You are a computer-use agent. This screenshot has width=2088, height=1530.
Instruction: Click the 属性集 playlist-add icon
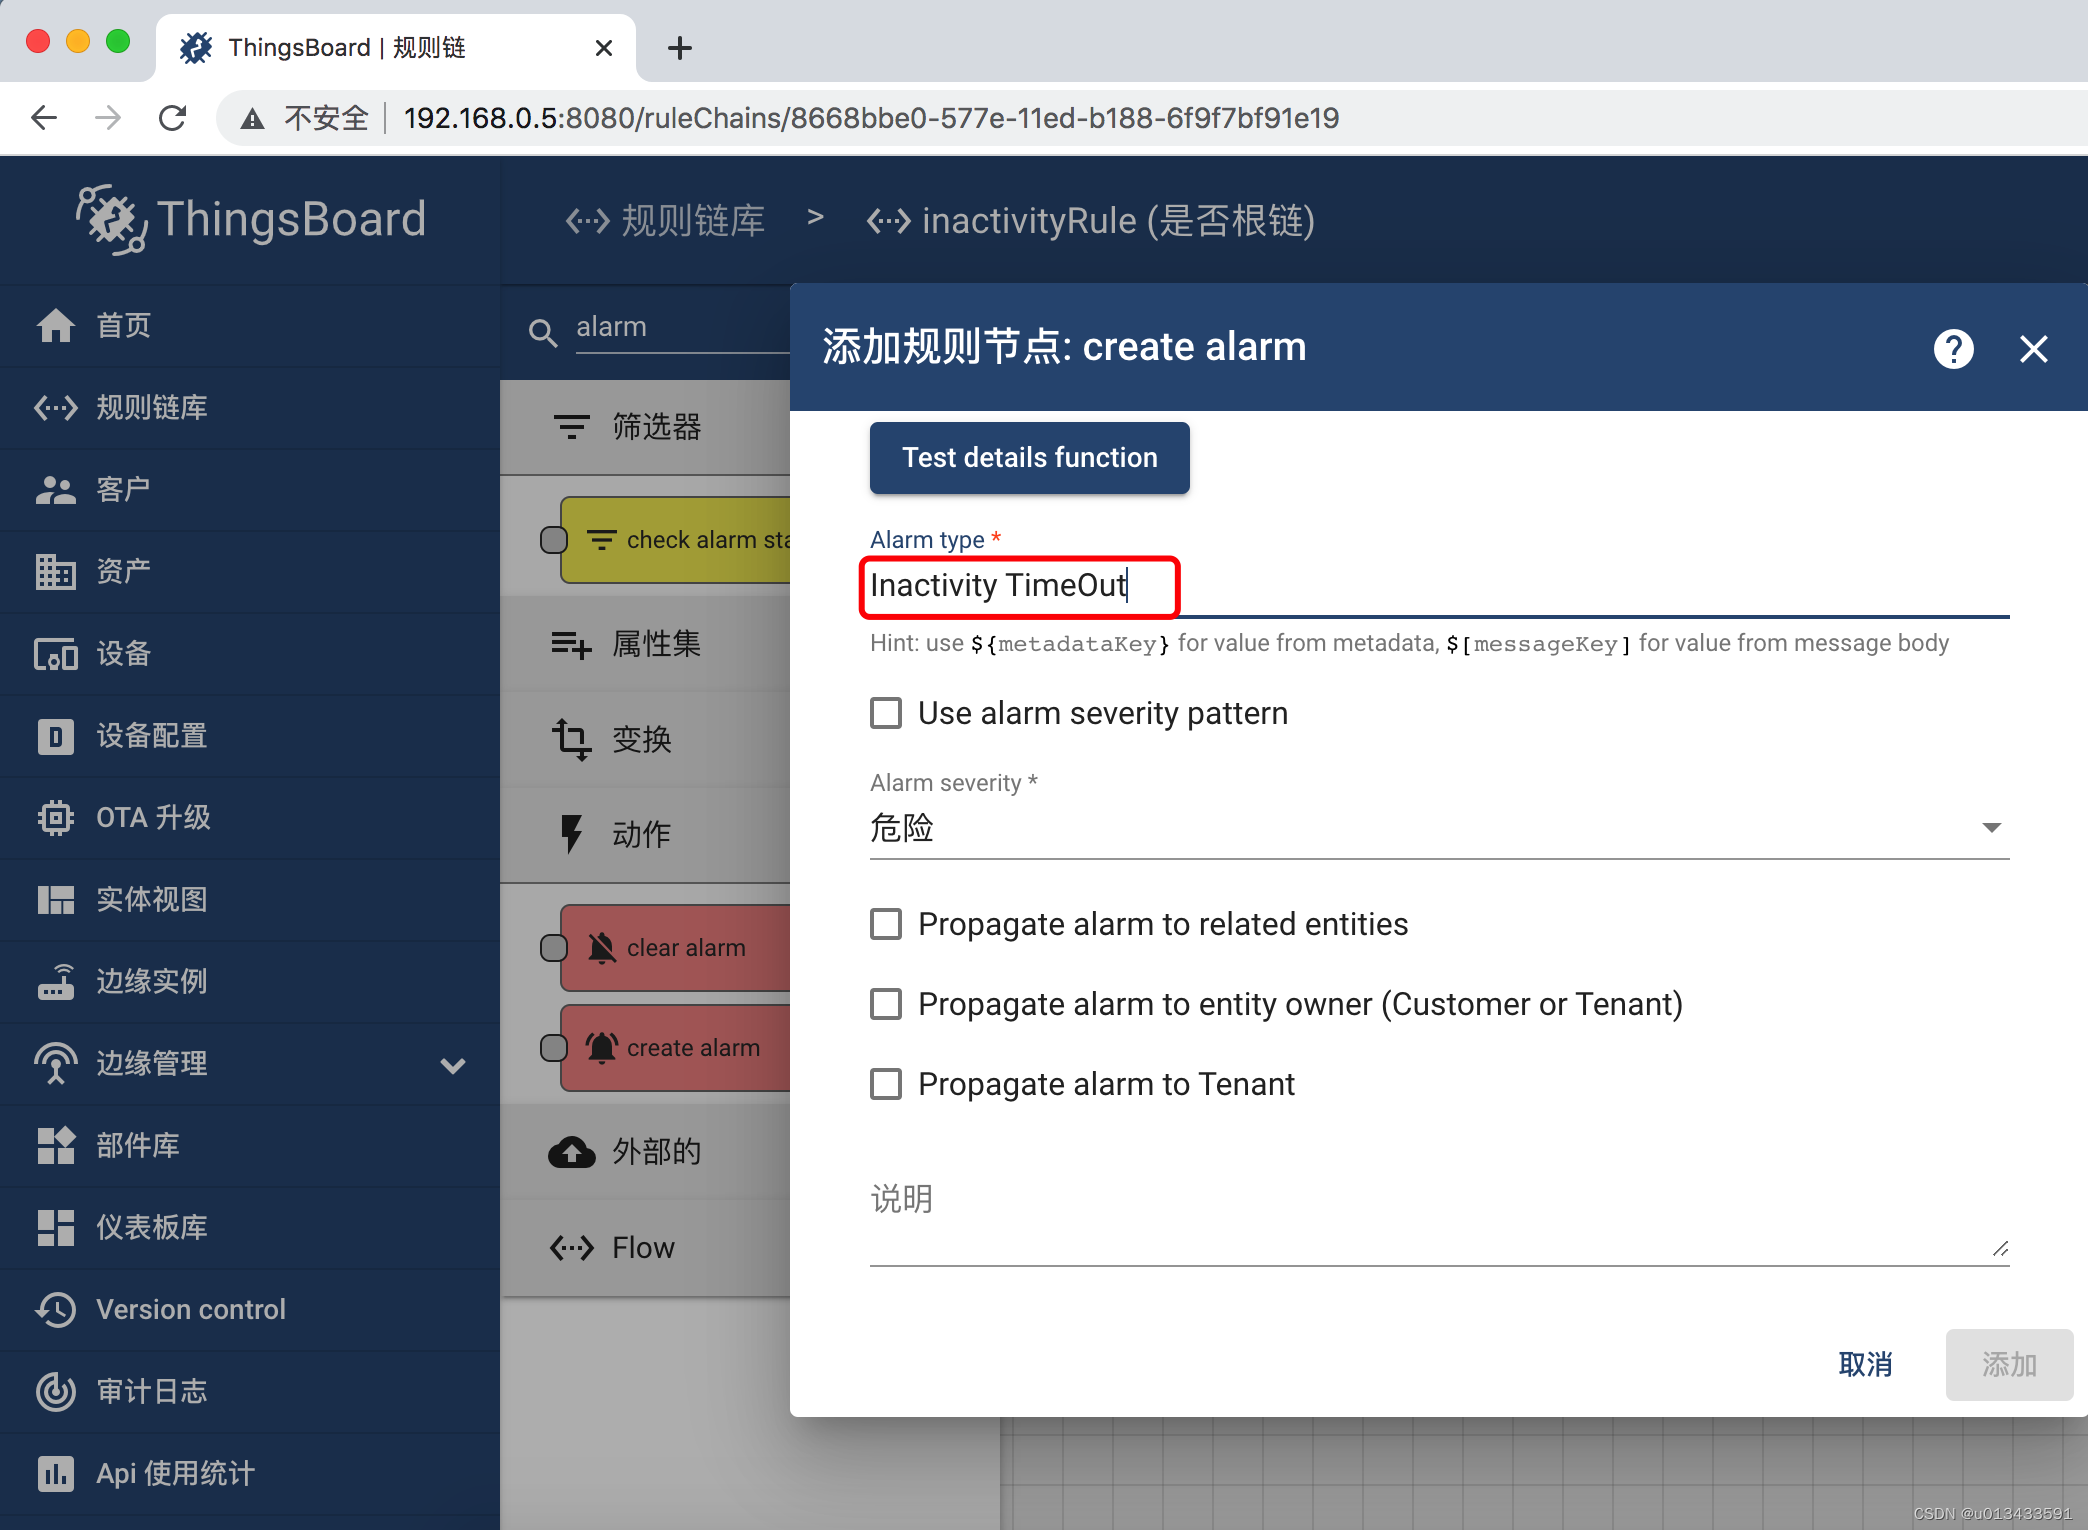572,645
